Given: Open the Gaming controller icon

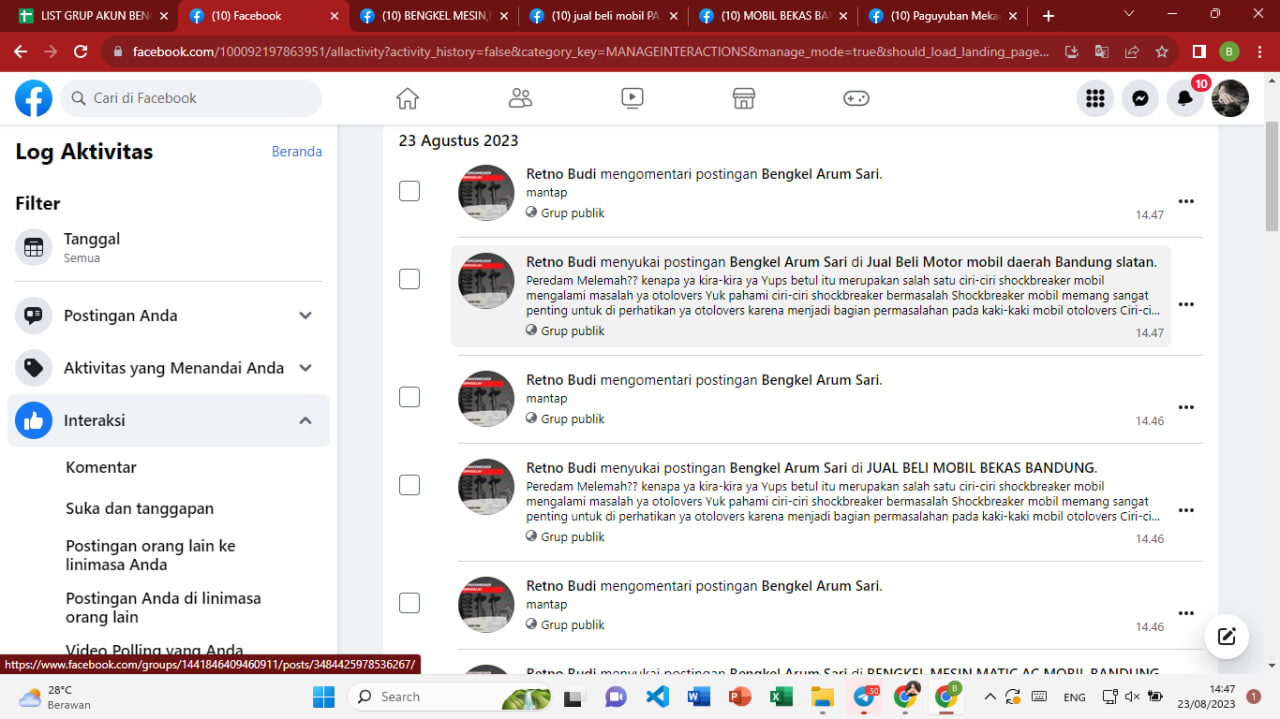Looking at the screenshot, I should 856,98.
